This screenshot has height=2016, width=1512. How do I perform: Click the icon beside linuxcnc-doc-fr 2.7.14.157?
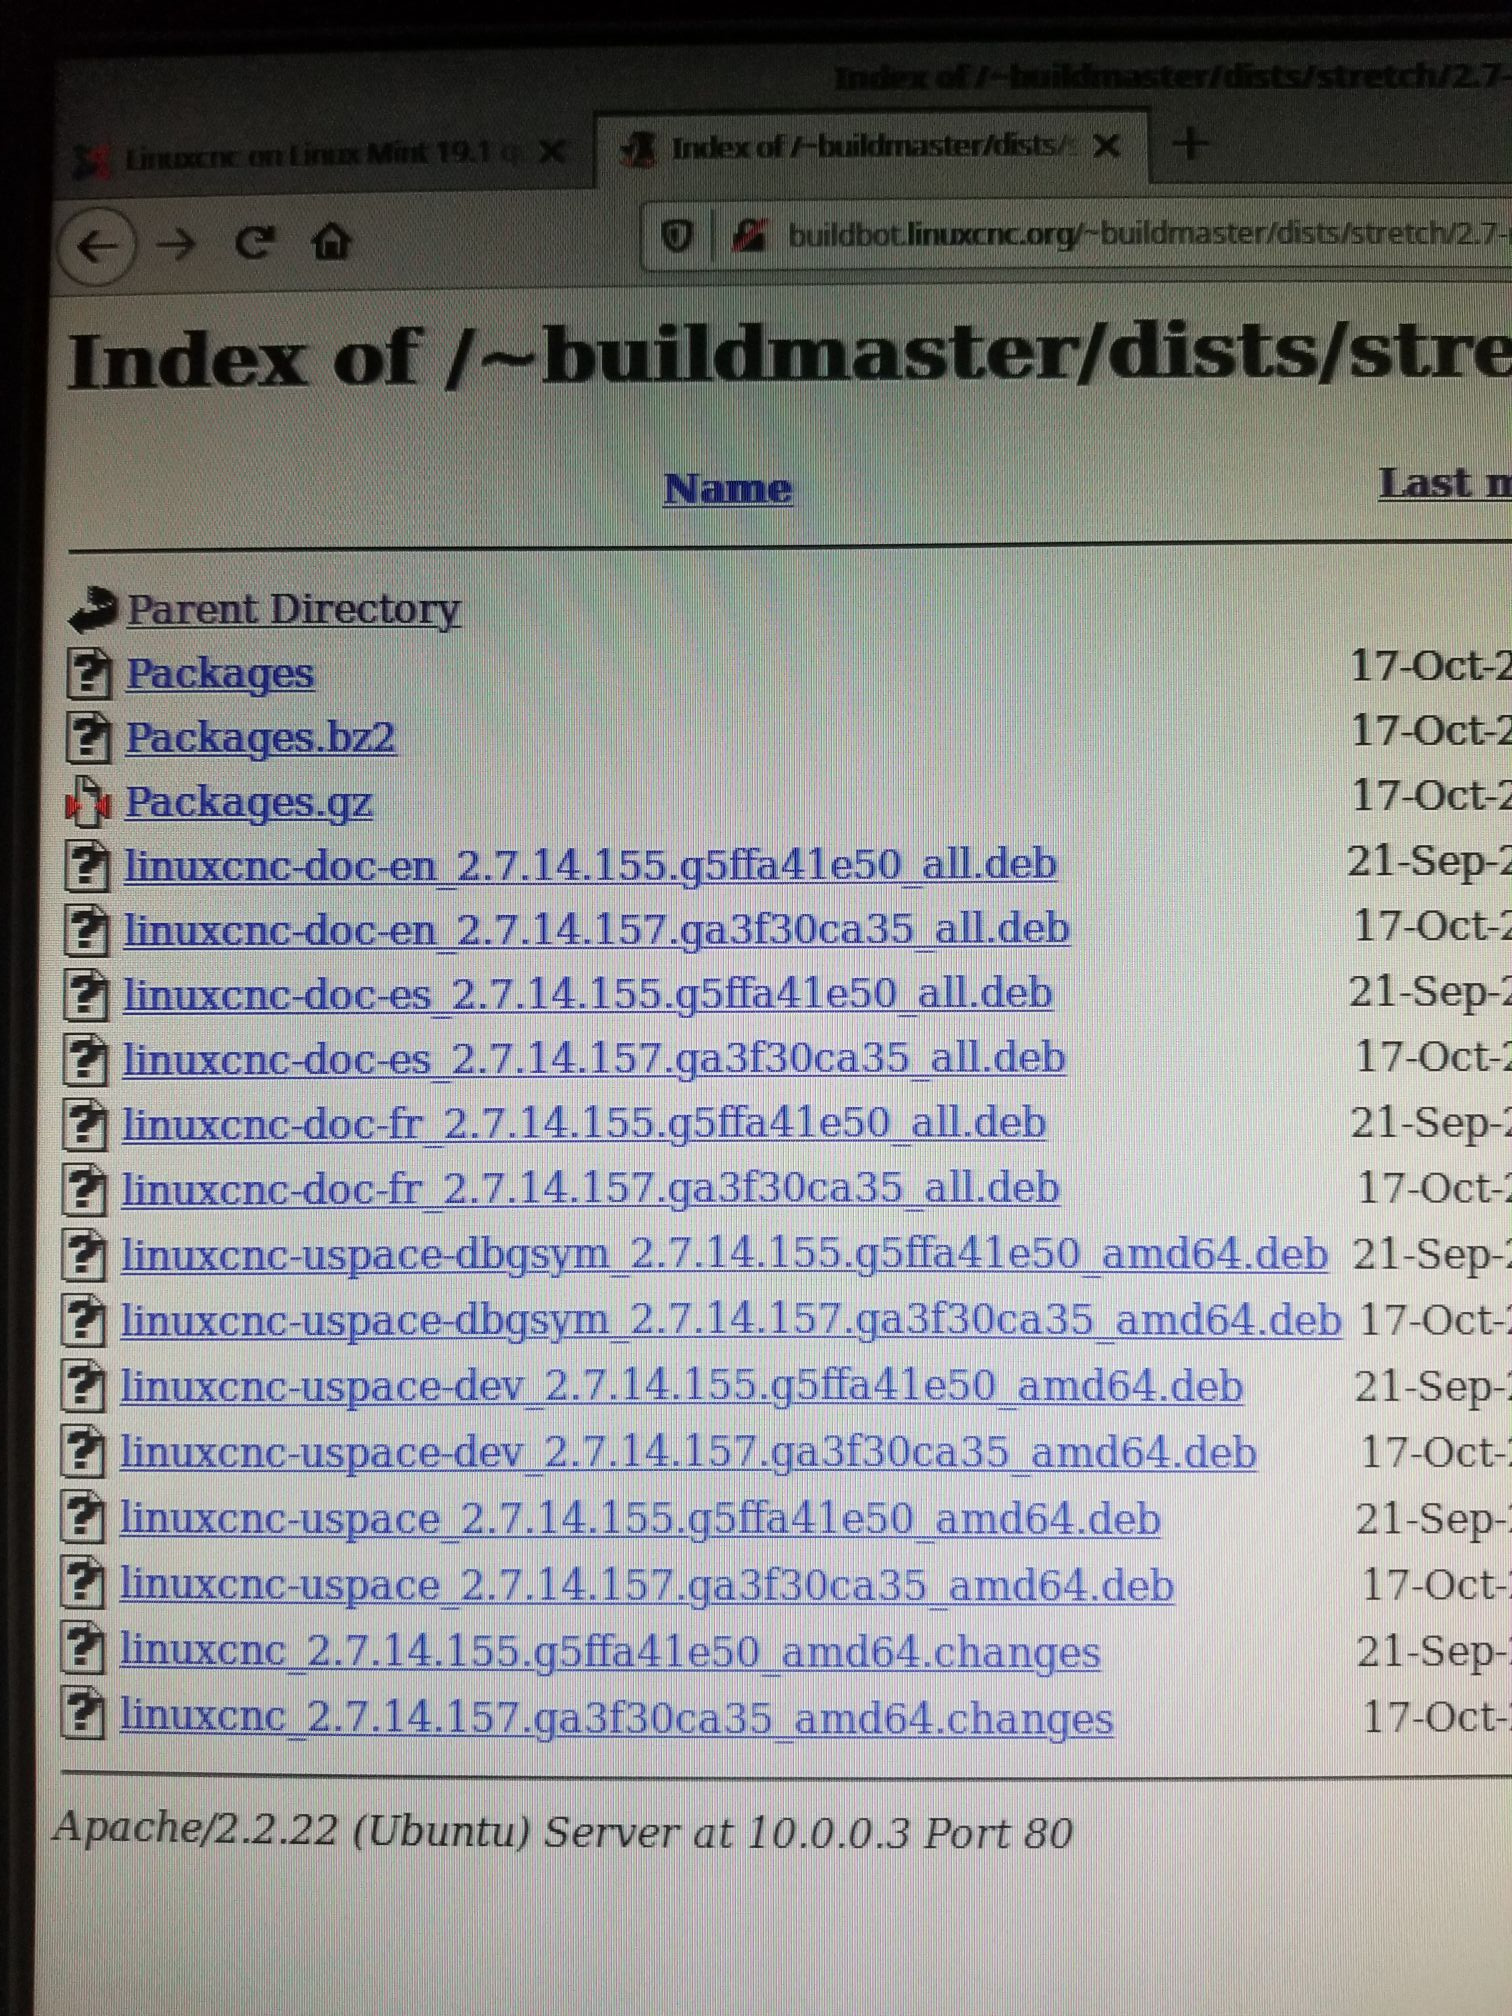point(84,1191)
